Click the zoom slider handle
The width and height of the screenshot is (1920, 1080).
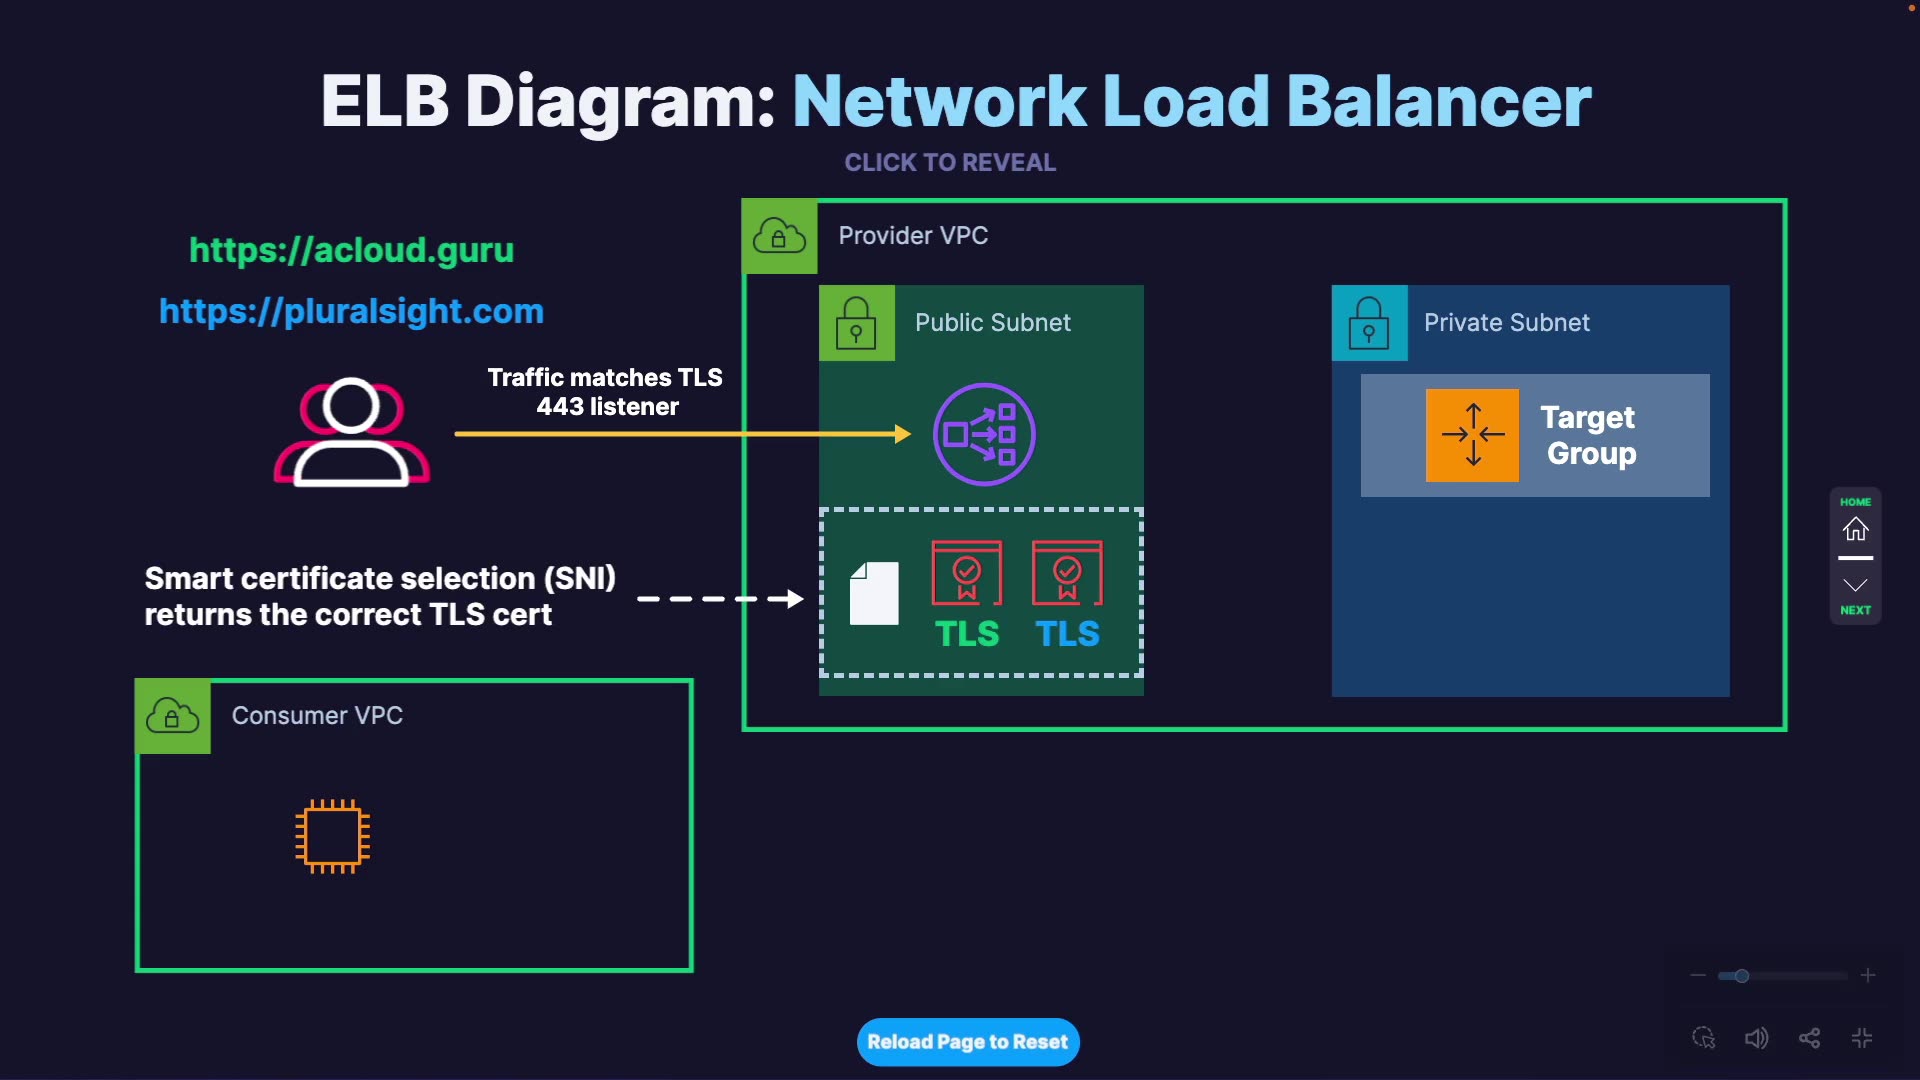coord(1741,976)
